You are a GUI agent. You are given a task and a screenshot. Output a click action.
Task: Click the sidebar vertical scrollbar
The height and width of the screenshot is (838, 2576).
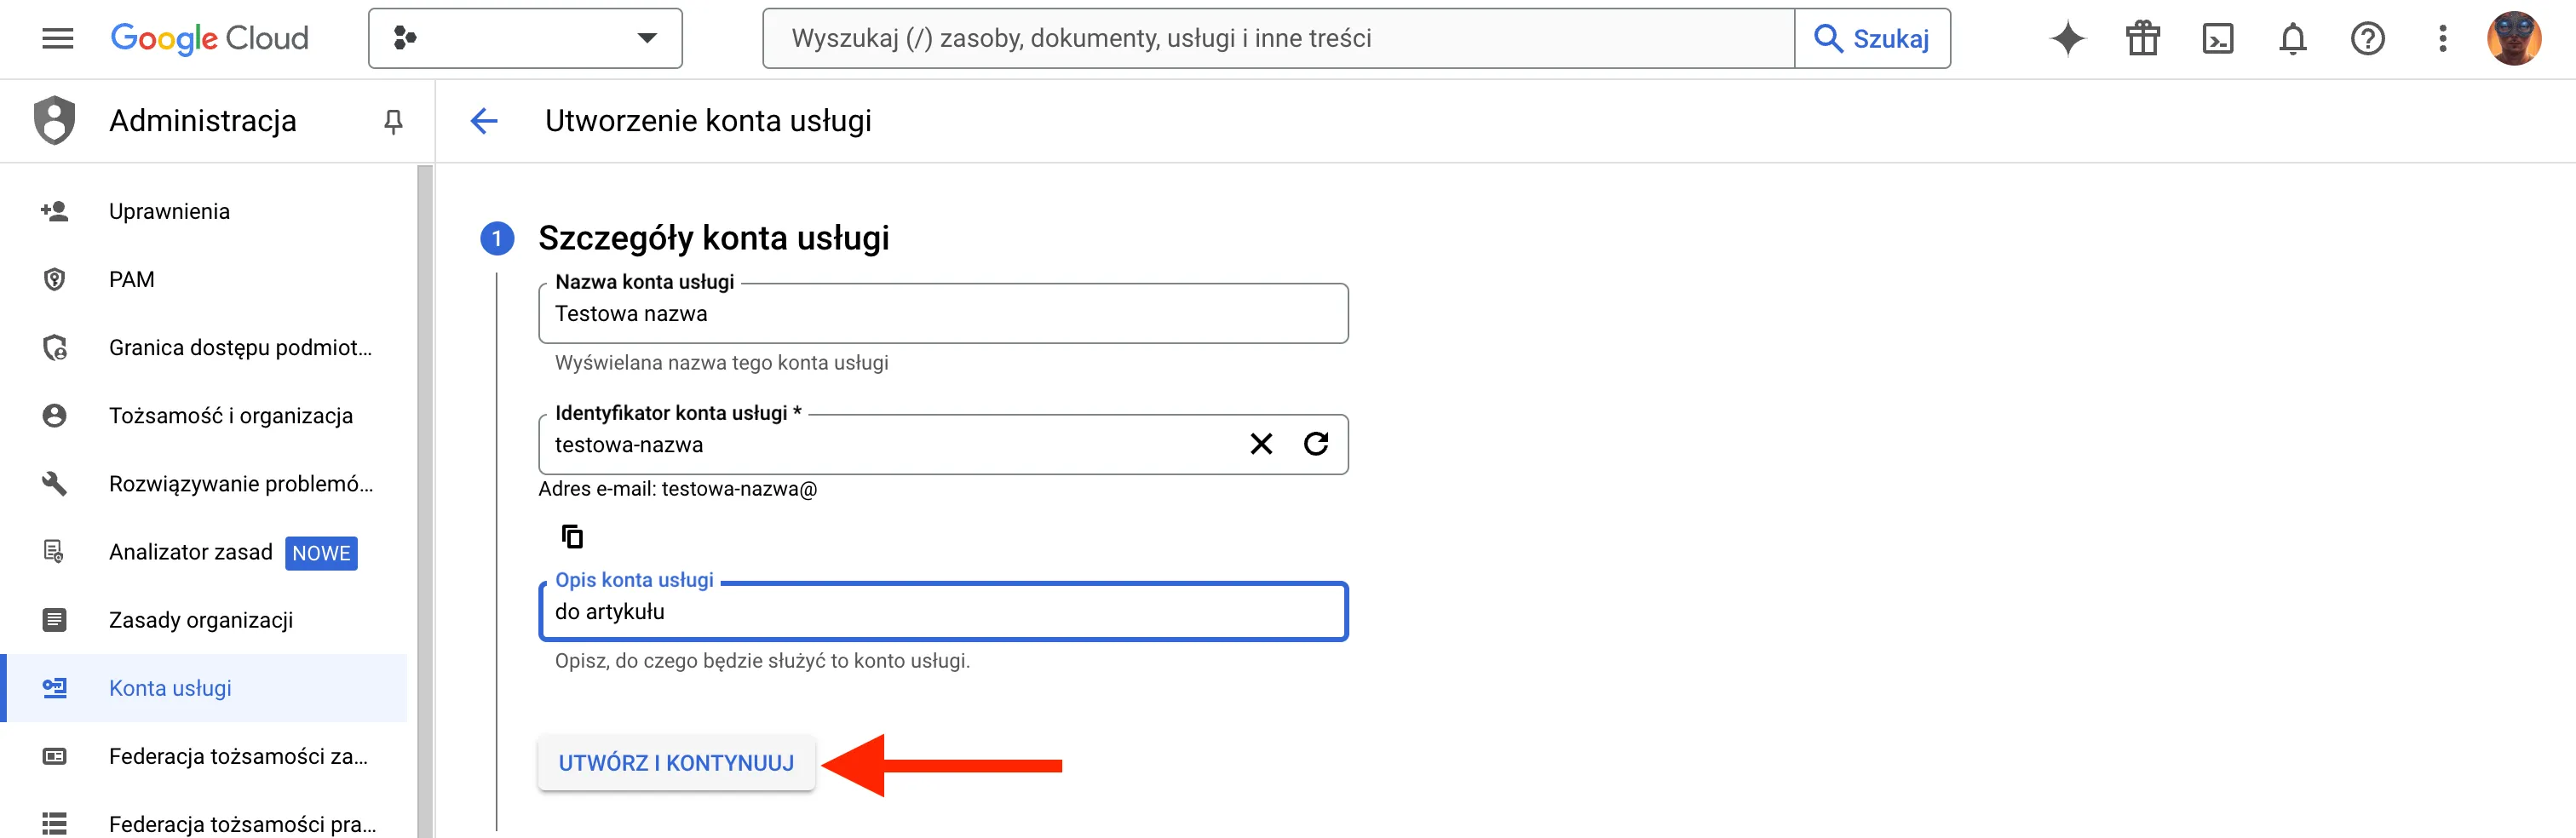[425, 500]
